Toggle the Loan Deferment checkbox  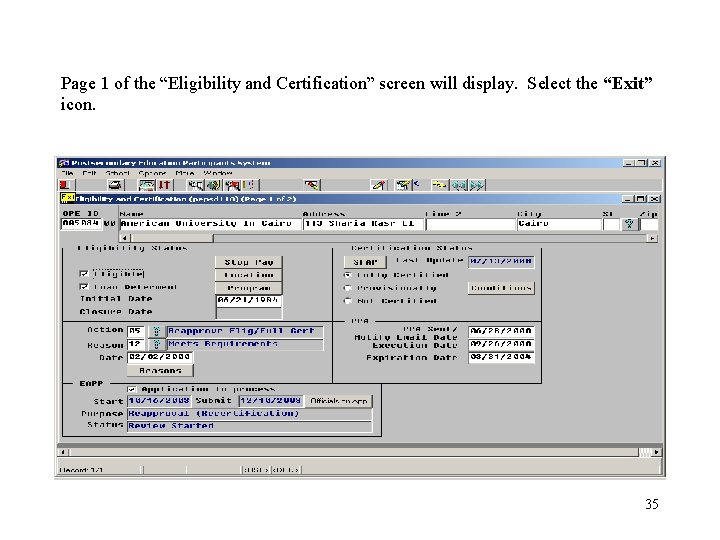click(x=84, y=287)
